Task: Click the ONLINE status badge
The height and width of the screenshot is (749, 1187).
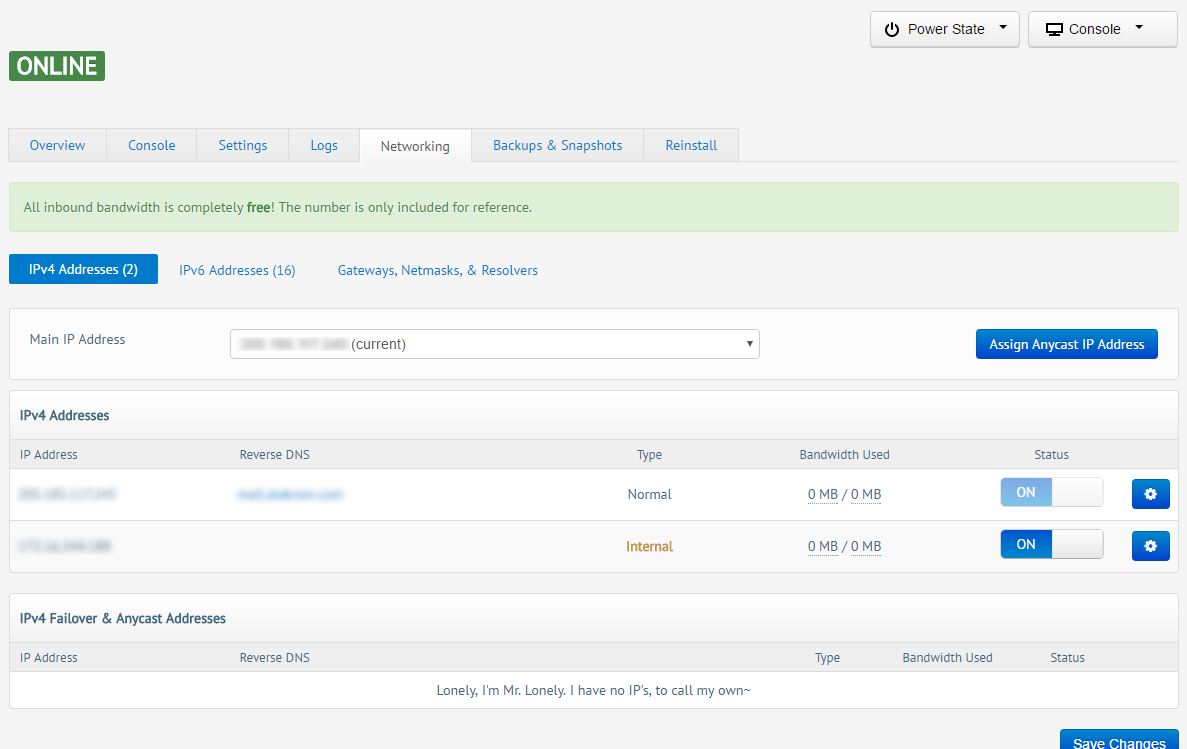Action: 57,66
